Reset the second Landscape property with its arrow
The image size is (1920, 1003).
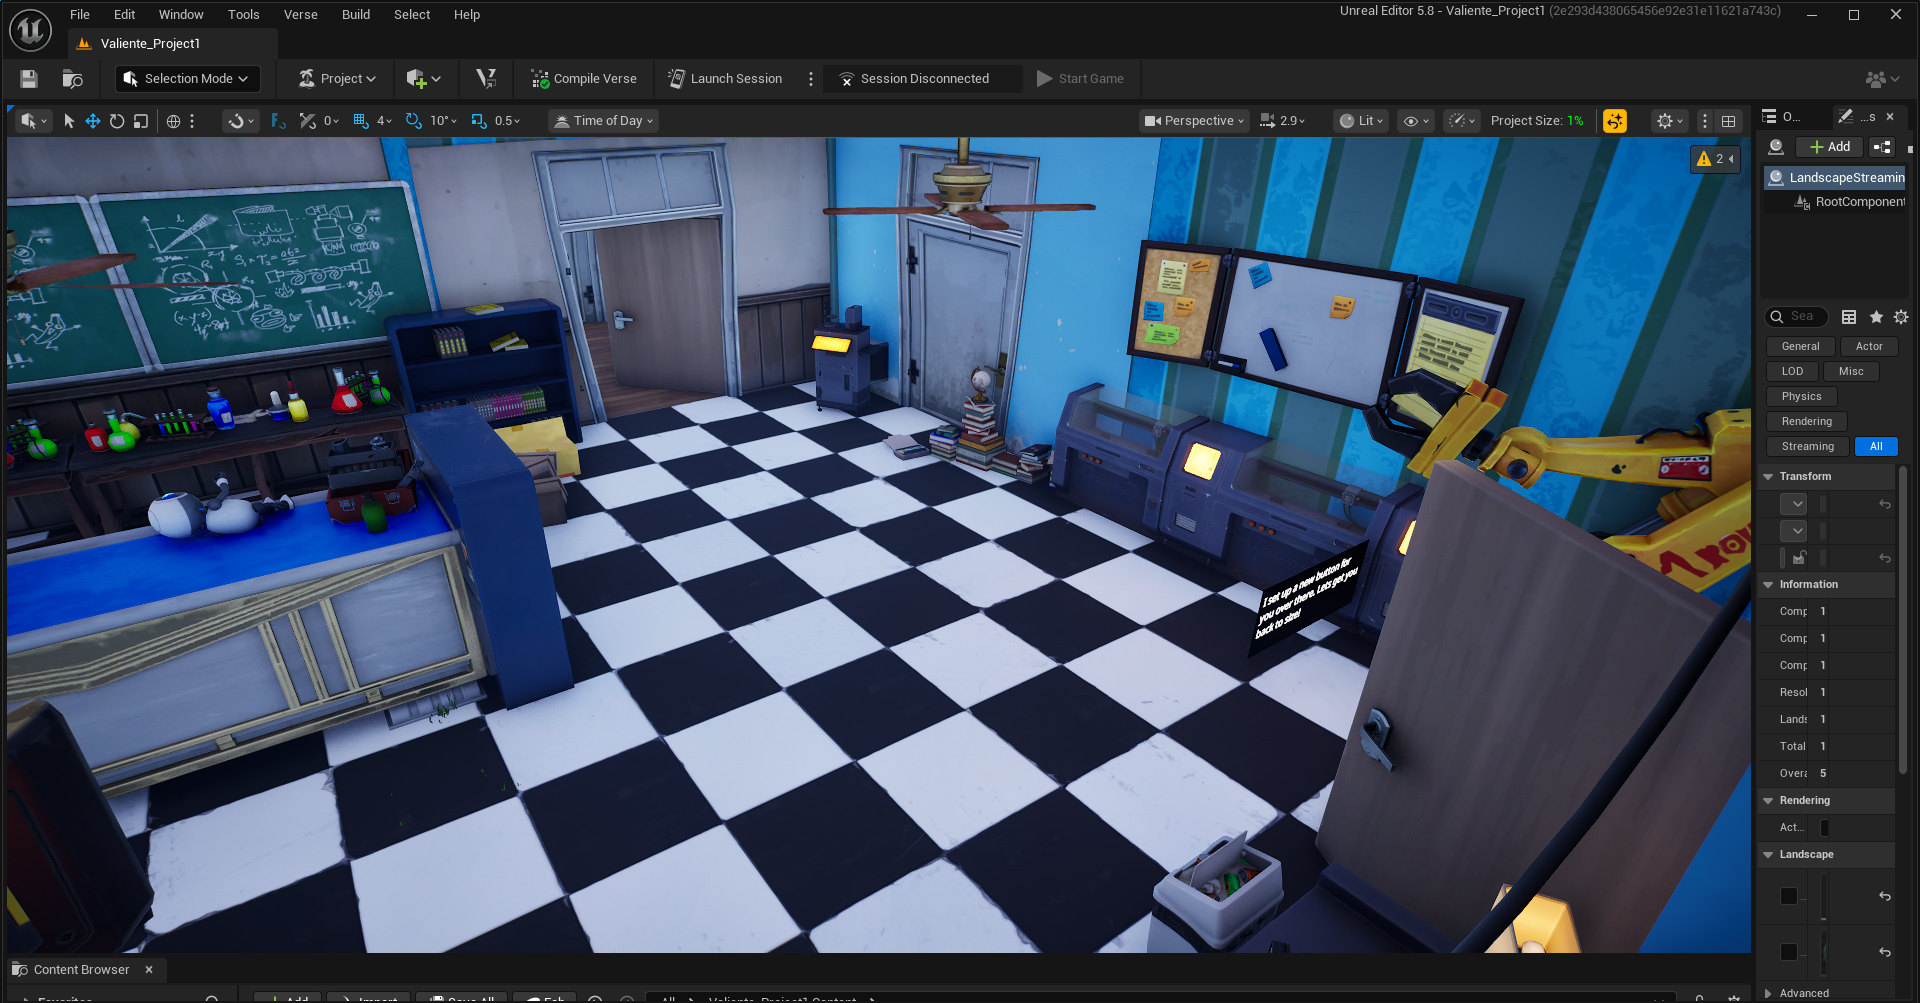pos(1885,952)
